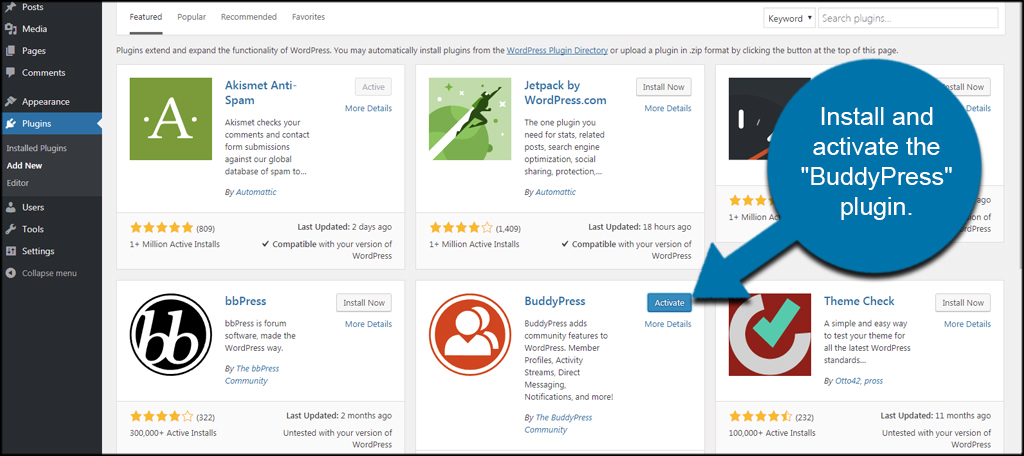1024x456 pixels.
Task: Click the bbPress plugin title link
Action: pos(246,301)
